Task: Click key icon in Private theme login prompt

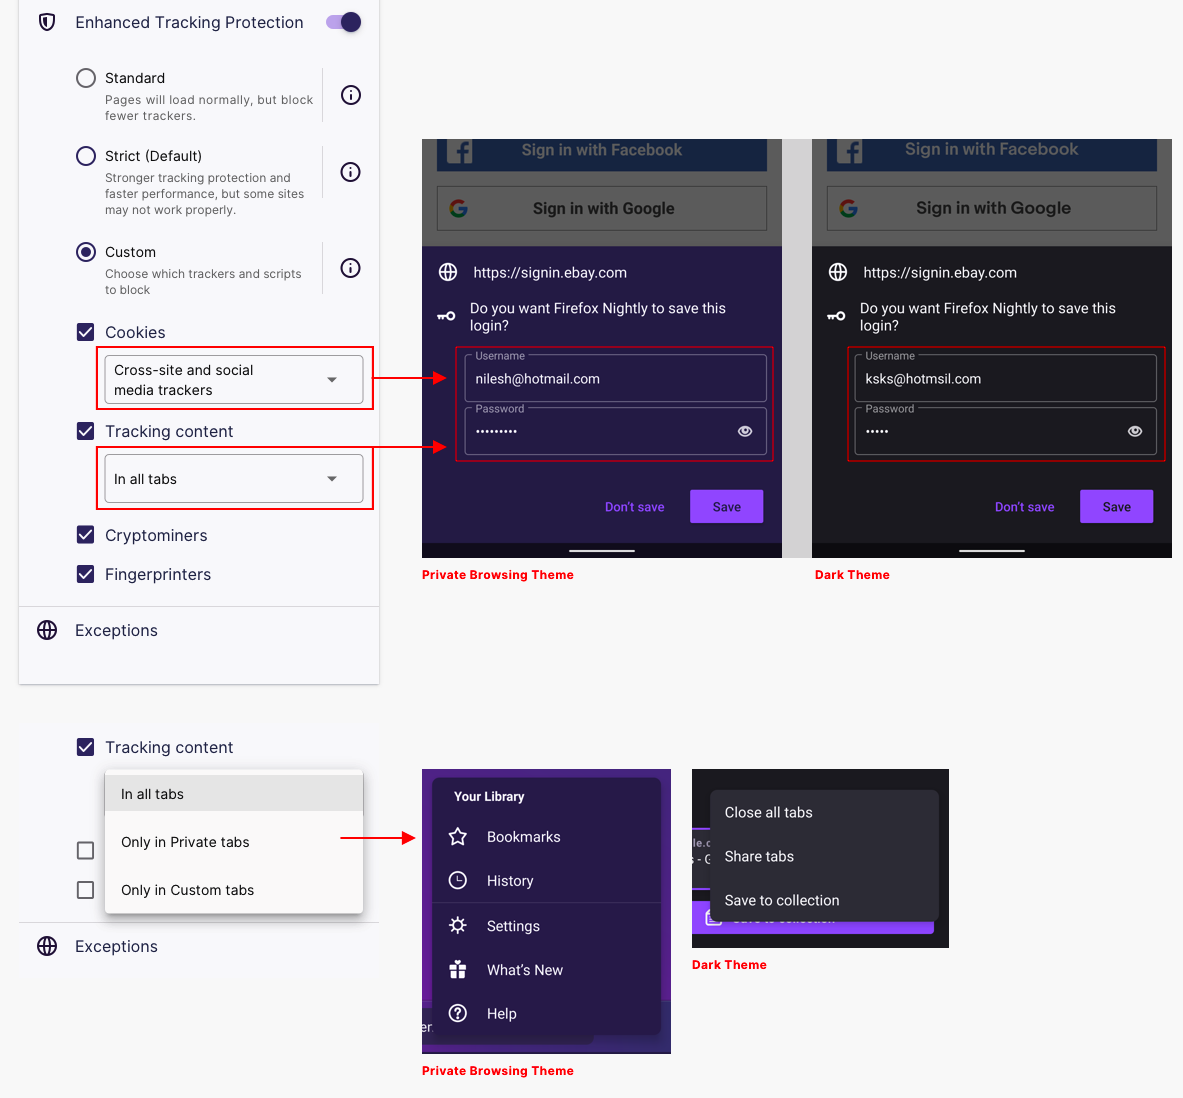Action: click(447, 316)
